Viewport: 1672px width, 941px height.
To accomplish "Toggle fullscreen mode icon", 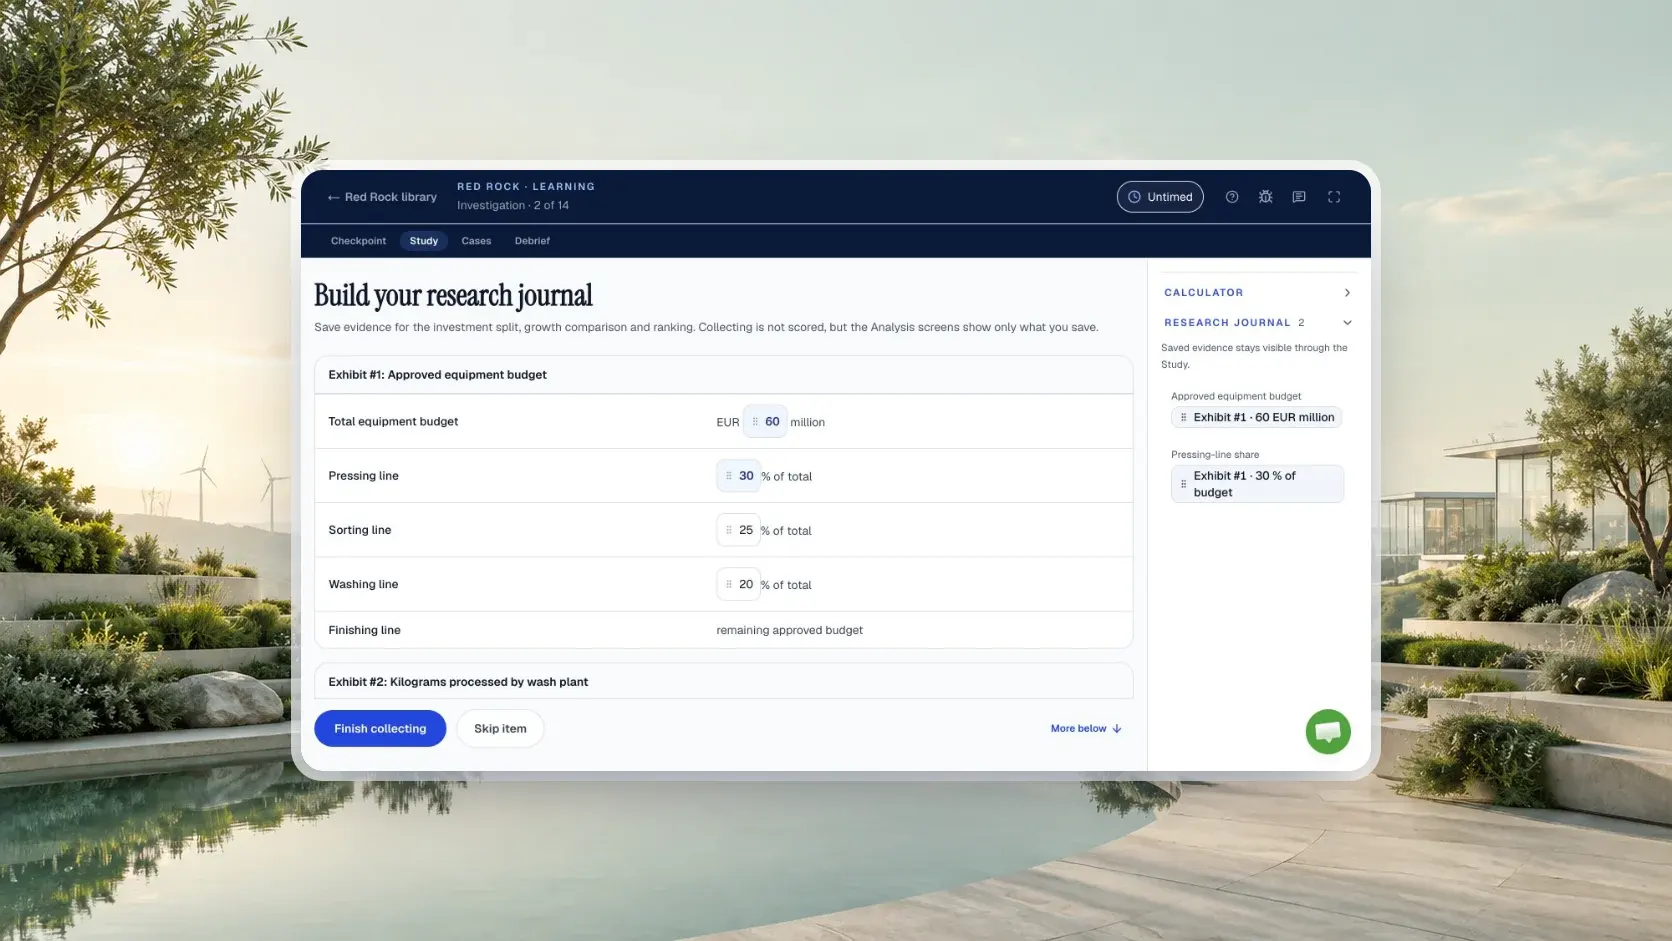I will coord(1334,197).
